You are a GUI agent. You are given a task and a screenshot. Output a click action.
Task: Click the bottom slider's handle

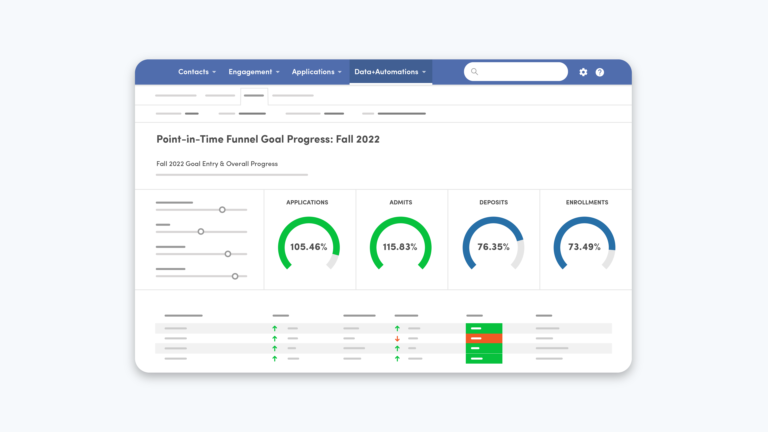coord(235,276)
